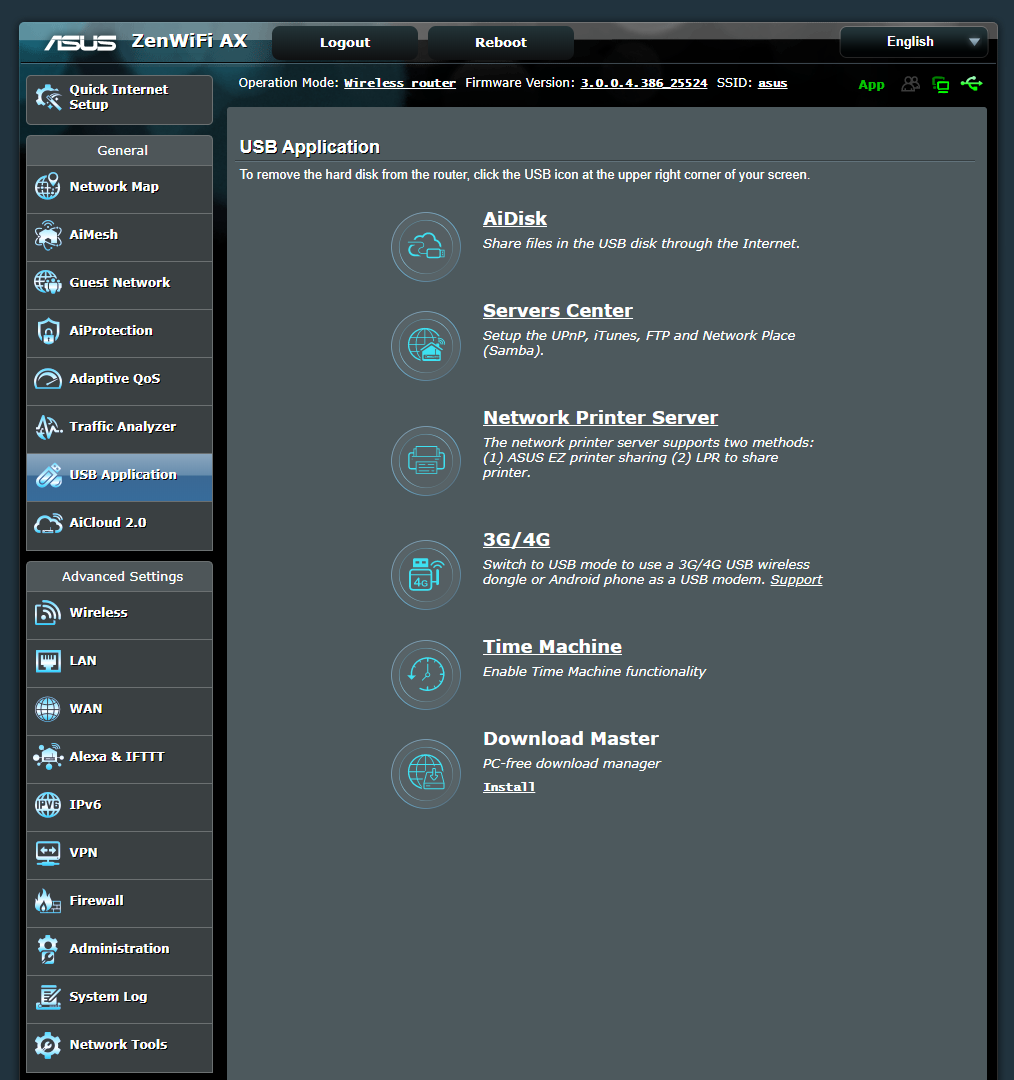This screenshot has width=1014, height=1080.
Task: Click the 3G/4G dongle icon
Action: point(426,574)
